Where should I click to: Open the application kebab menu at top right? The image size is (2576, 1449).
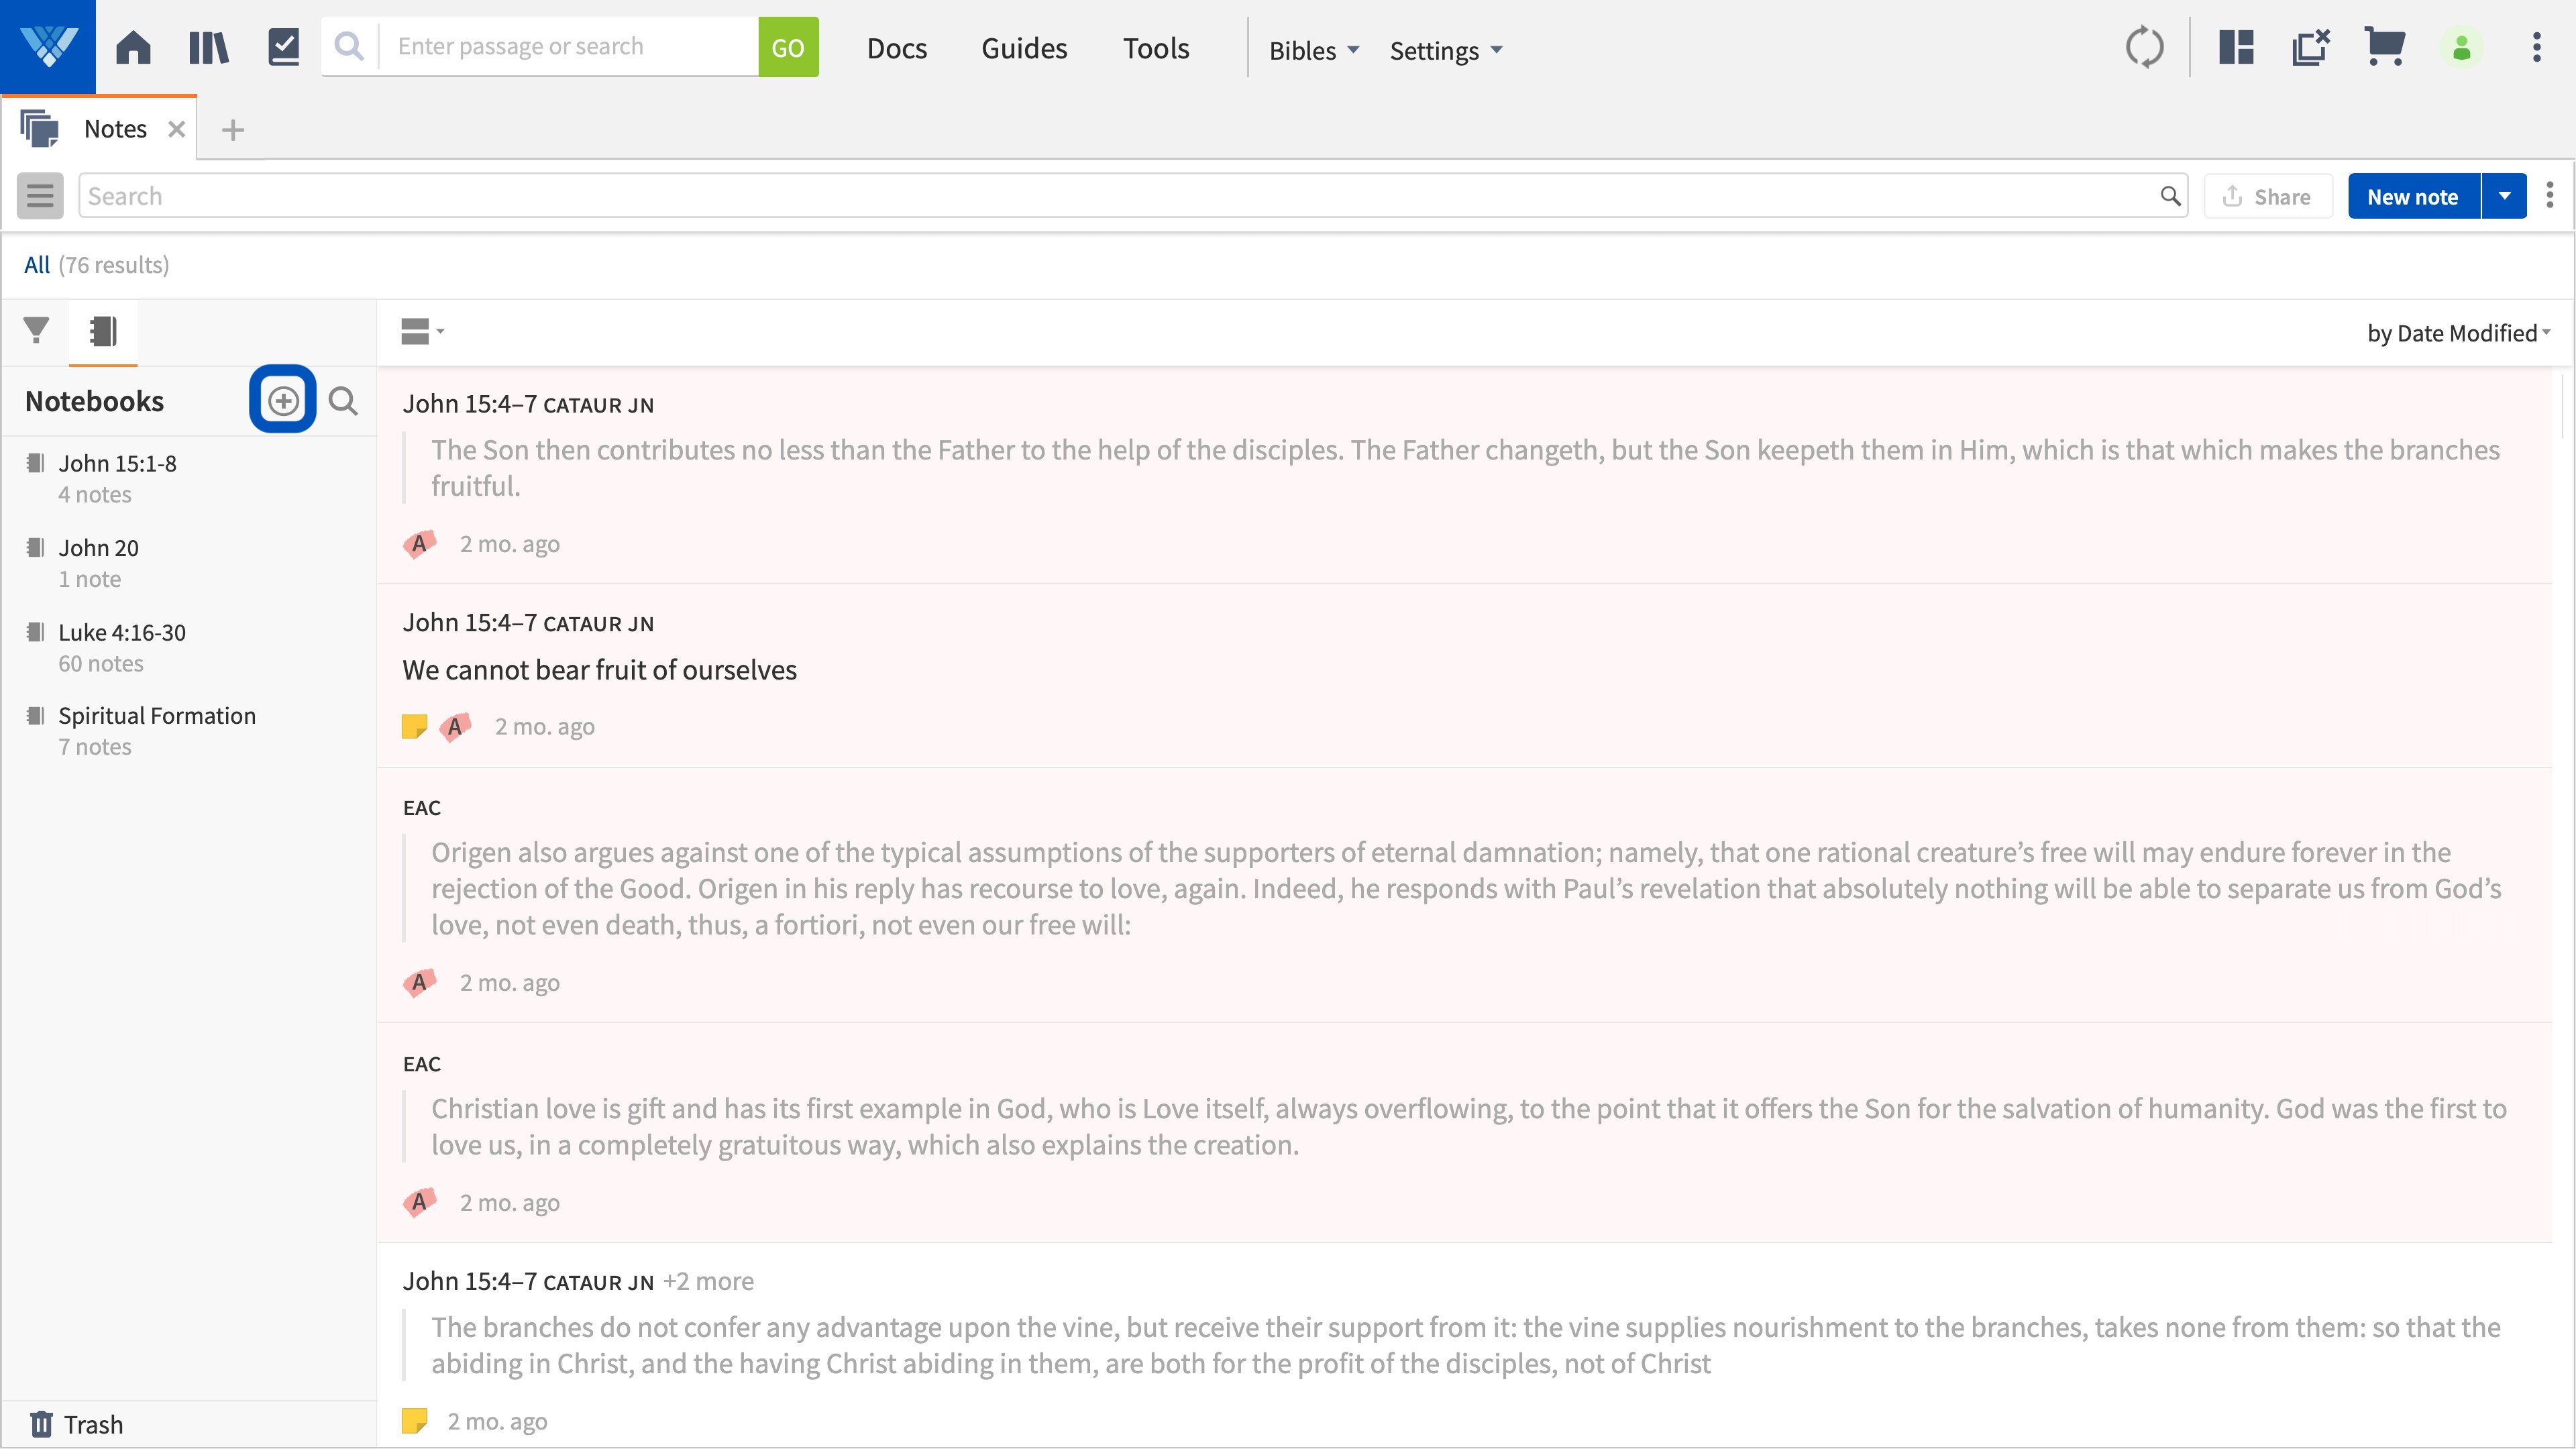coord(2536,47)
